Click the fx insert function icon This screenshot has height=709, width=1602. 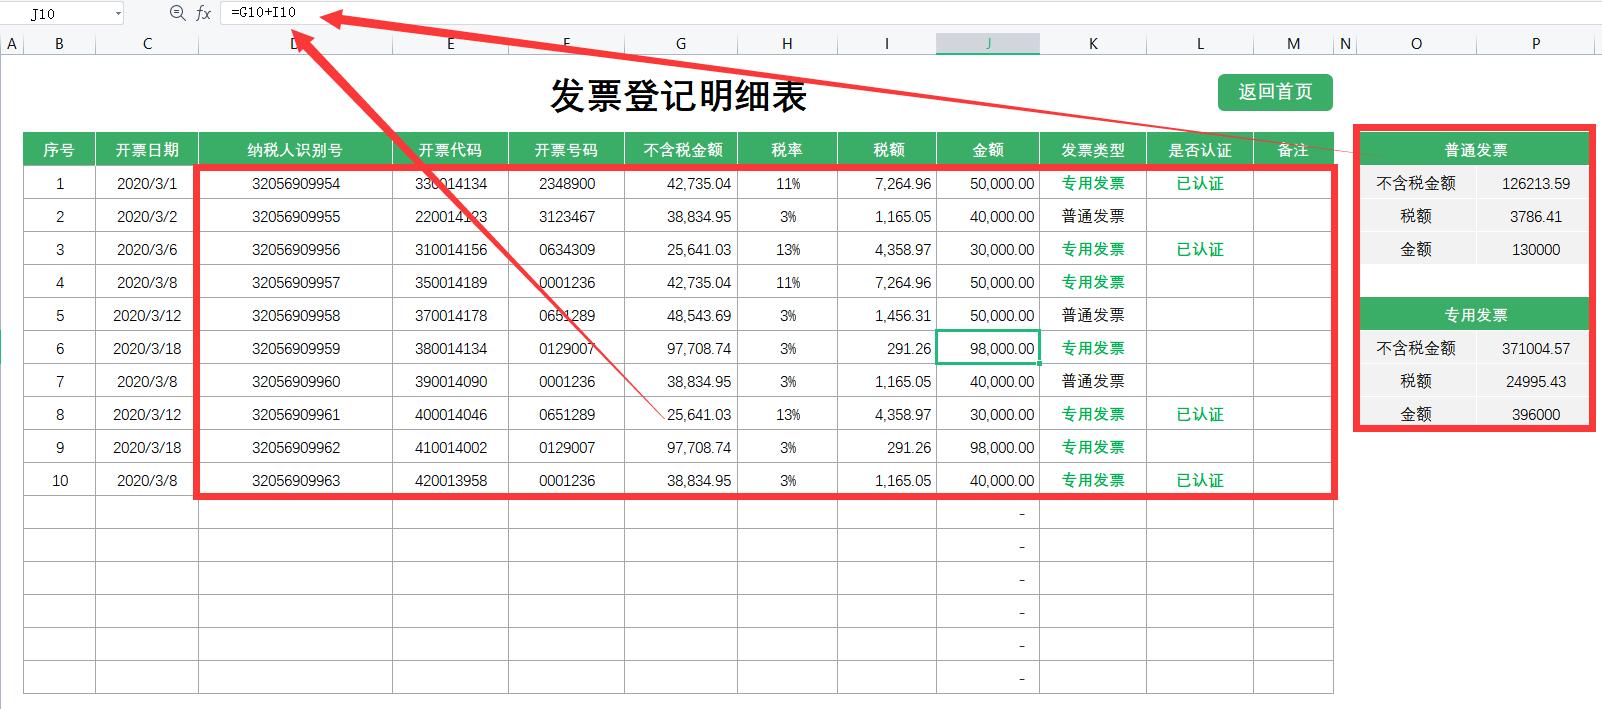[x=203, y=13]
